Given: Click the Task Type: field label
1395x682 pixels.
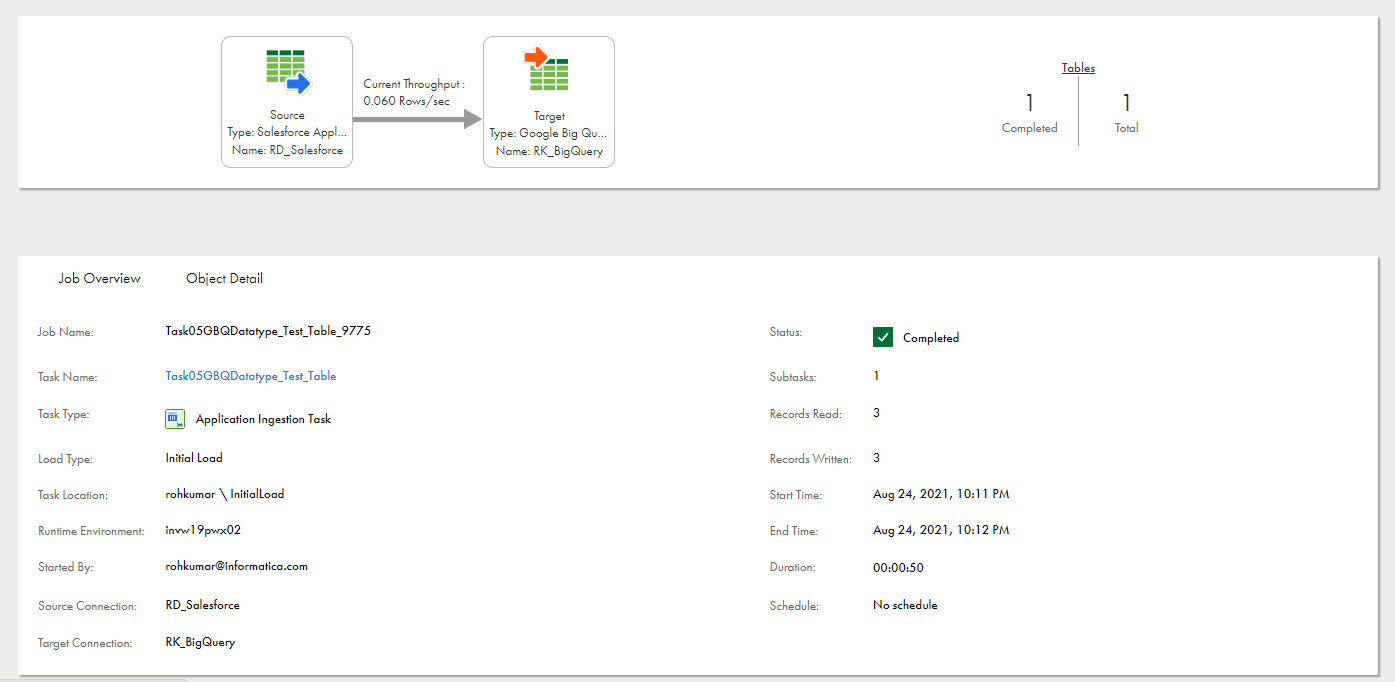Looking at the screenshot, I should [x=63, y=414].
